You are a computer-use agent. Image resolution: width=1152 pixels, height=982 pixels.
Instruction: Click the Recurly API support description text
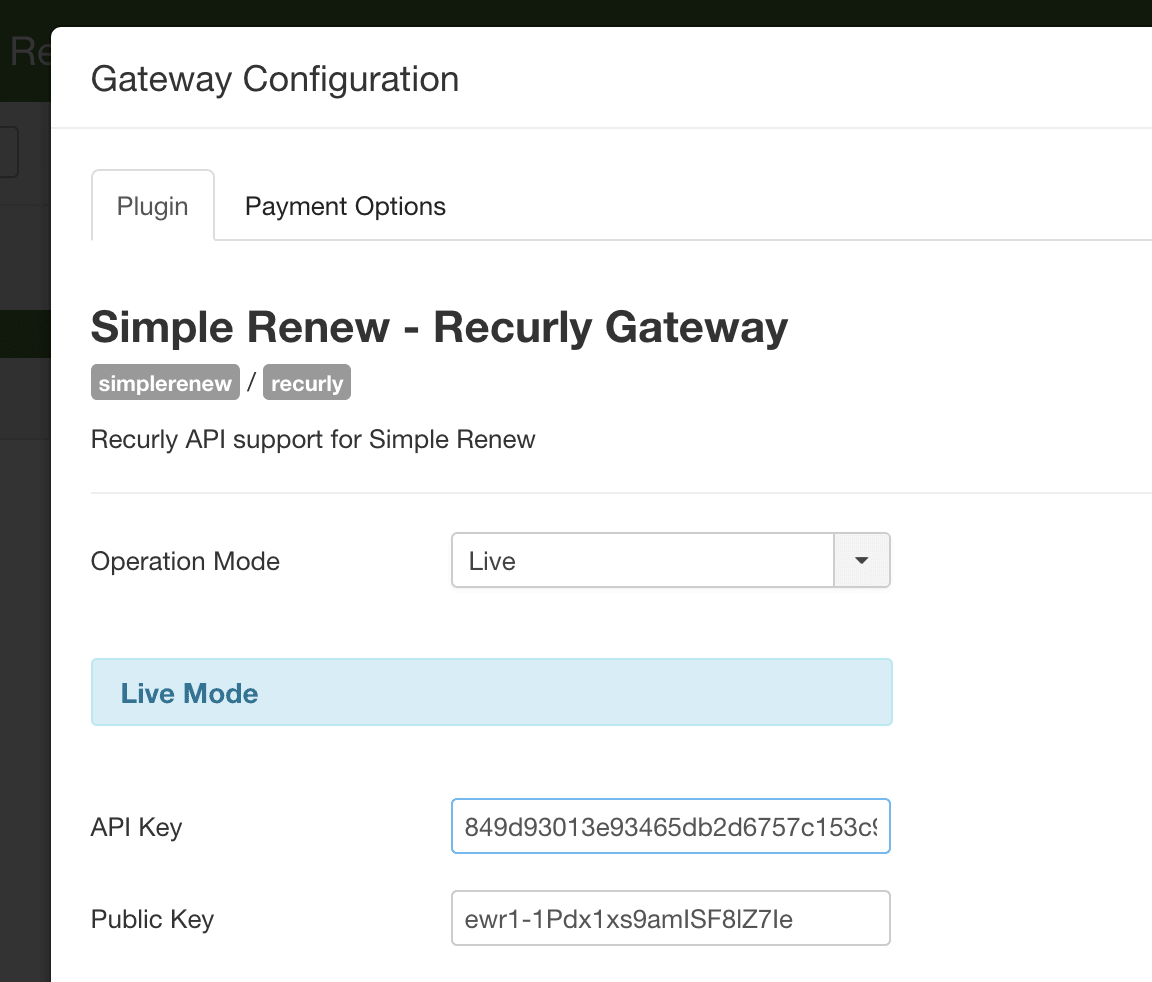coord(313,439)
